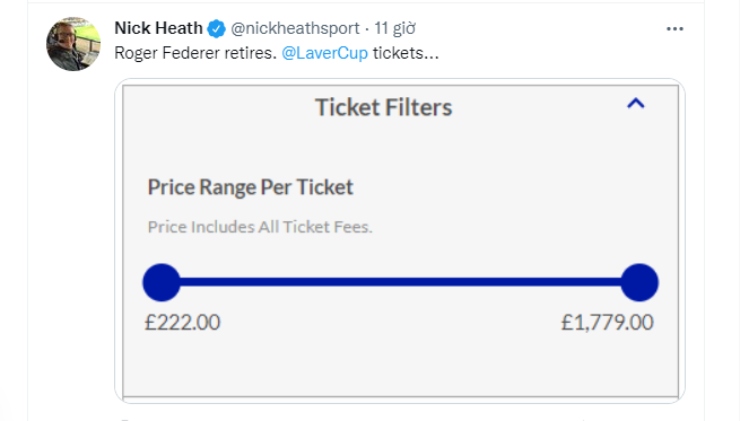This screenshot has width=740, height=421.
Task: Click the 'Ticket Filters' heading
Action: click(x=384, y=107)
